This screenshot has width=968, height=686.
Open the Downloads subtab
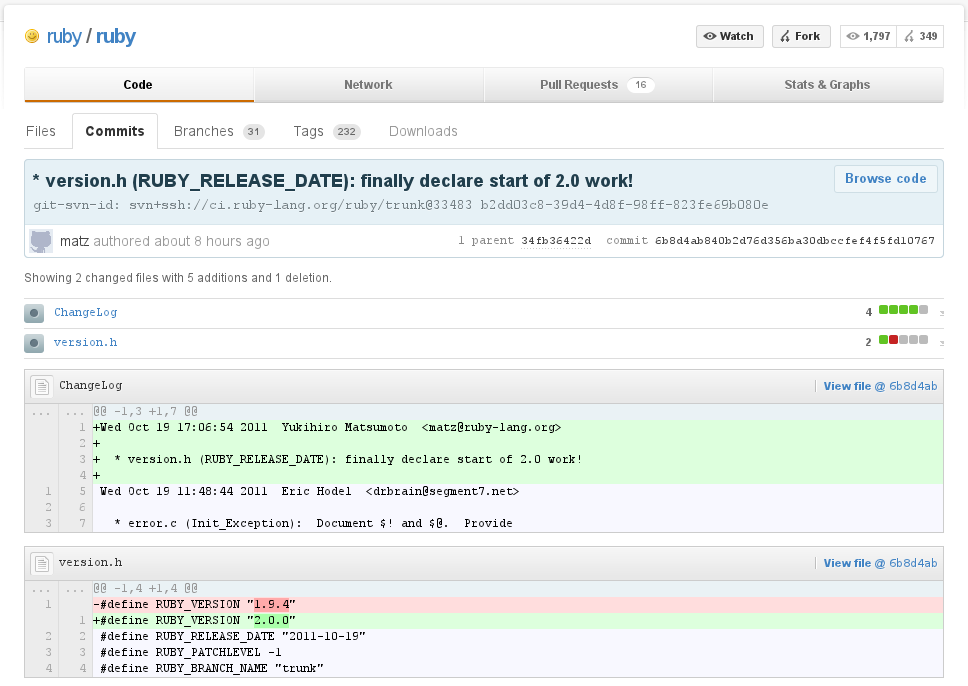click(423, 131)
